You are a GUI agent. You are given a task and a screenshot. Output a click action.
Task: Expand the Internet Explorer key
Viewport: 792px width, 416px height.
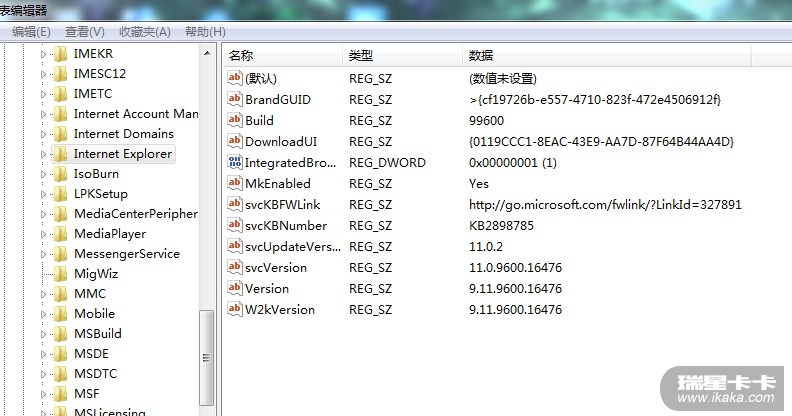(43, 154)
